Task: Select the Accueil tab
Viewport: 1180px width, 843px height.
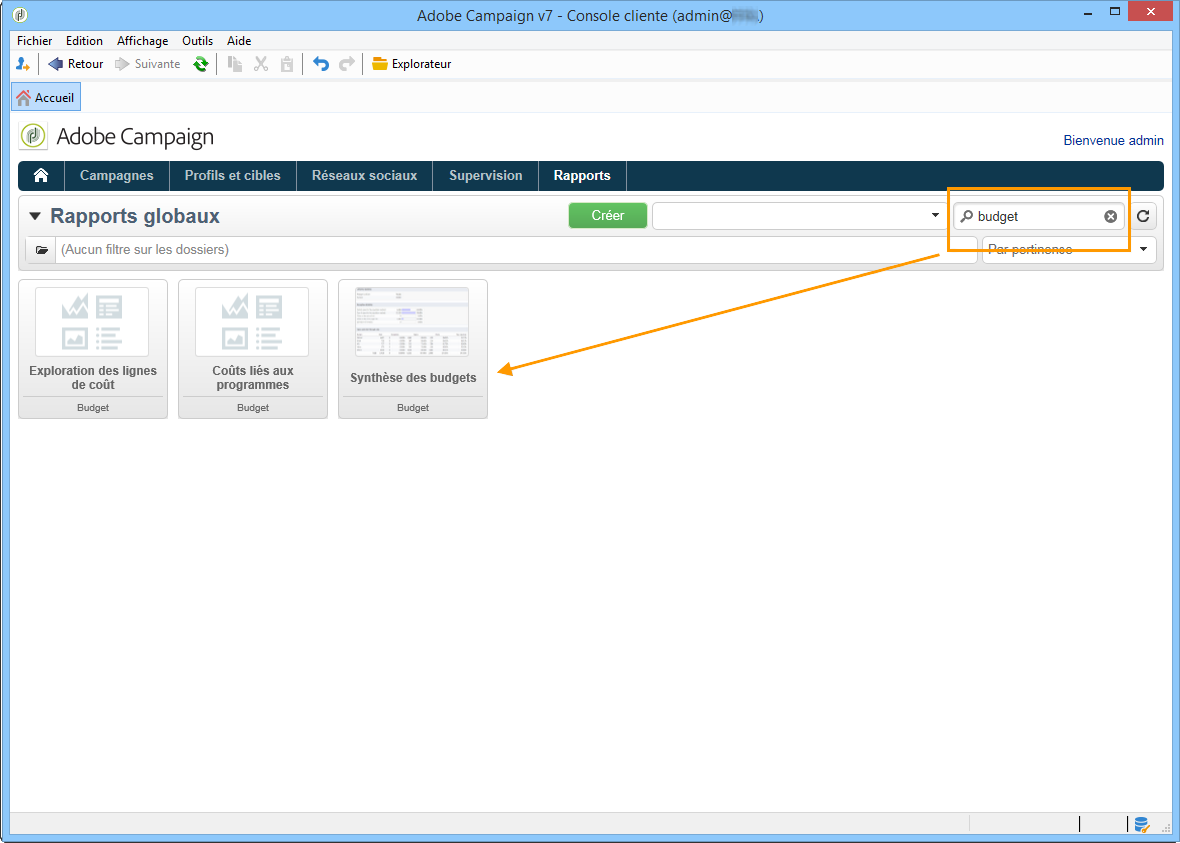Action: [46, 97]
